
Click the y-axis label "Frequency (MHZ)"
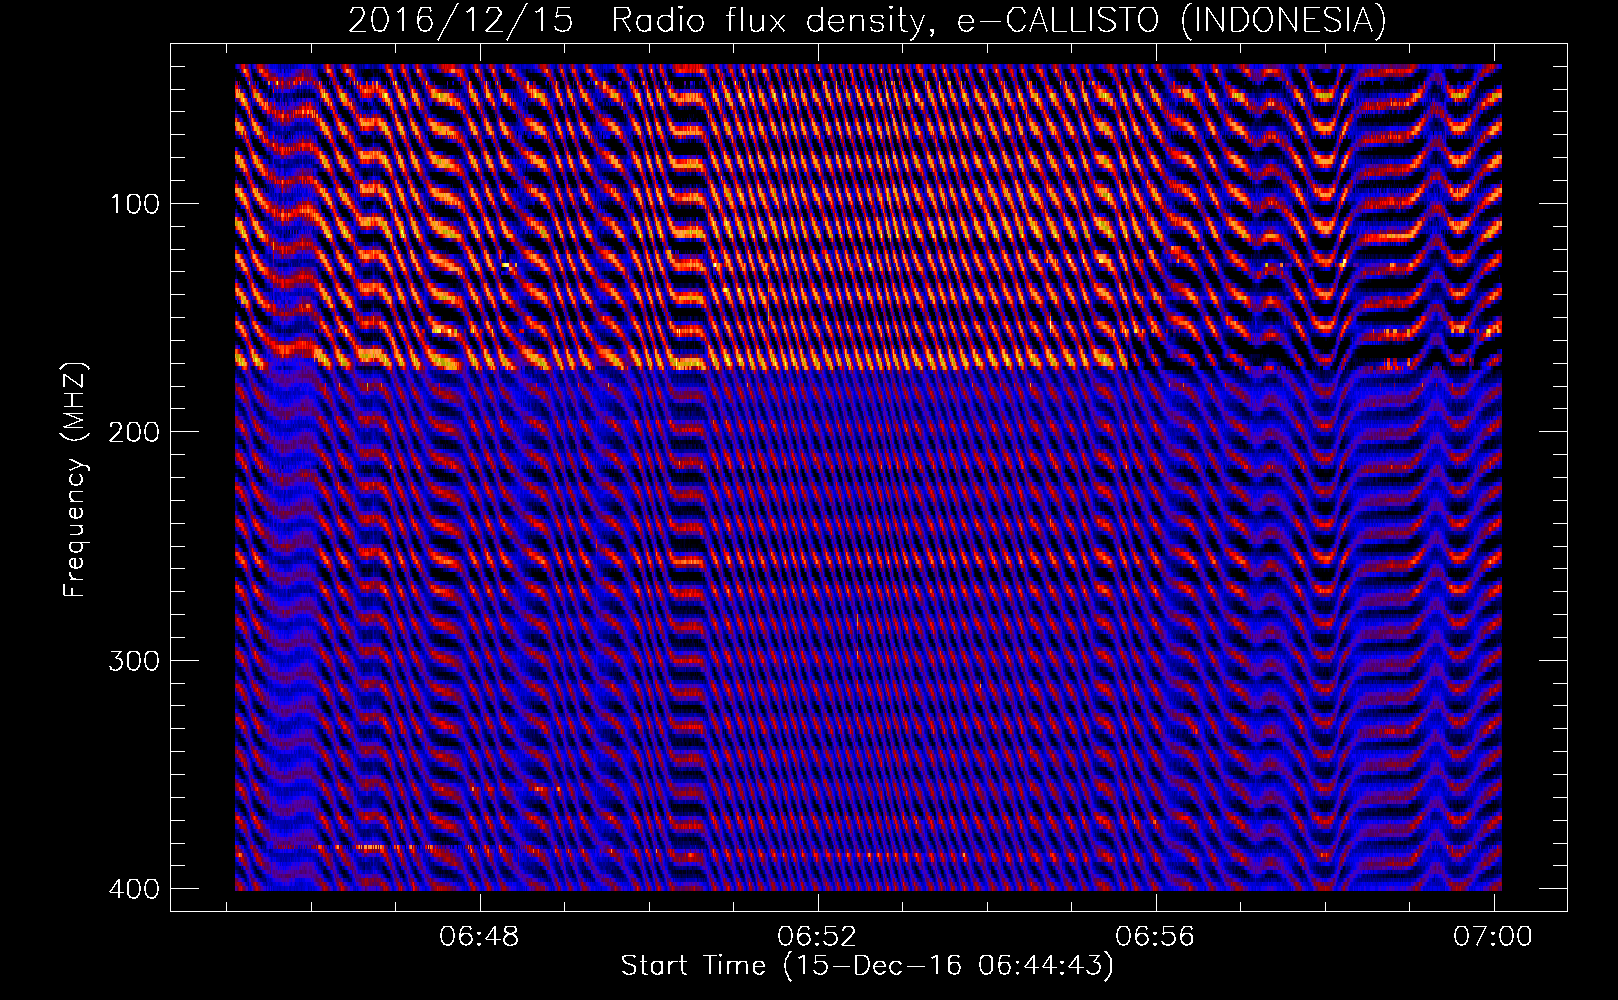75,481
